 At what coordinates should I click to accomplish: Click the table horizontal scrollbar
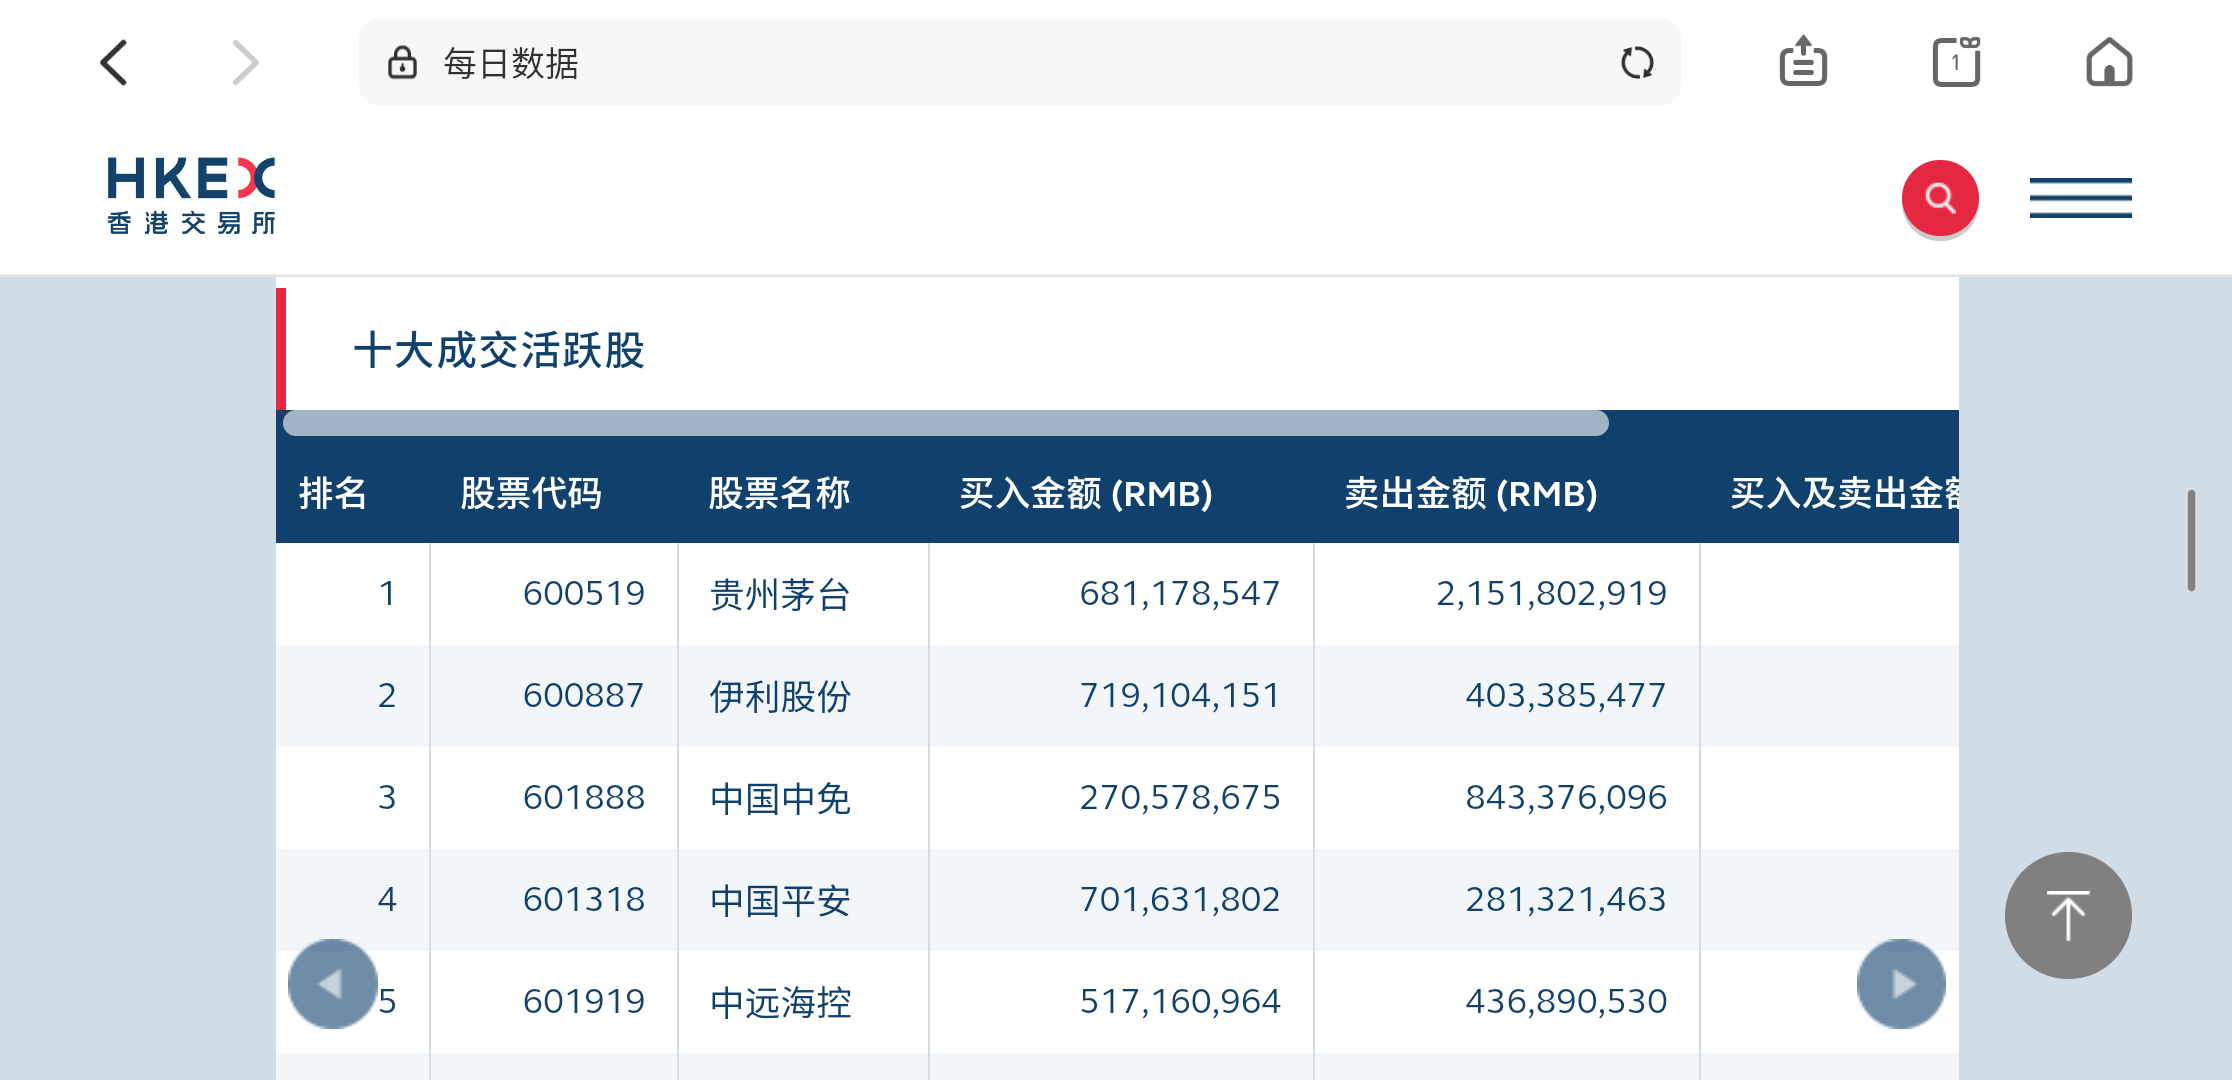945,423
